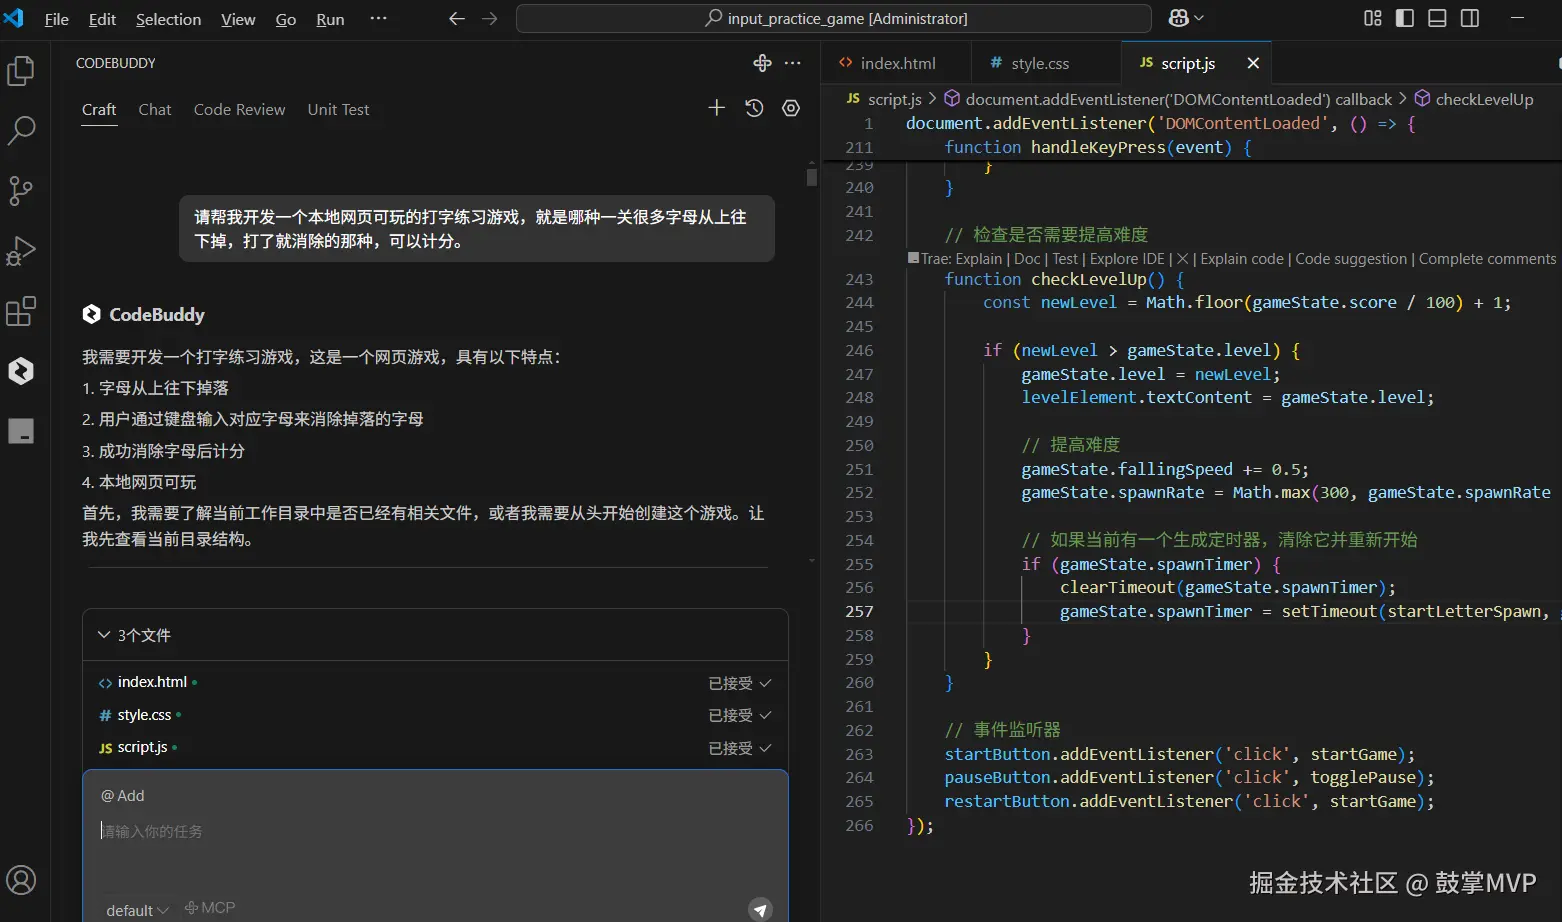Collapse the 3个文件 file list
Image resolution: width=1562 pixels, height=922 pixels.
pyautogui.click(x=104, y=635)
